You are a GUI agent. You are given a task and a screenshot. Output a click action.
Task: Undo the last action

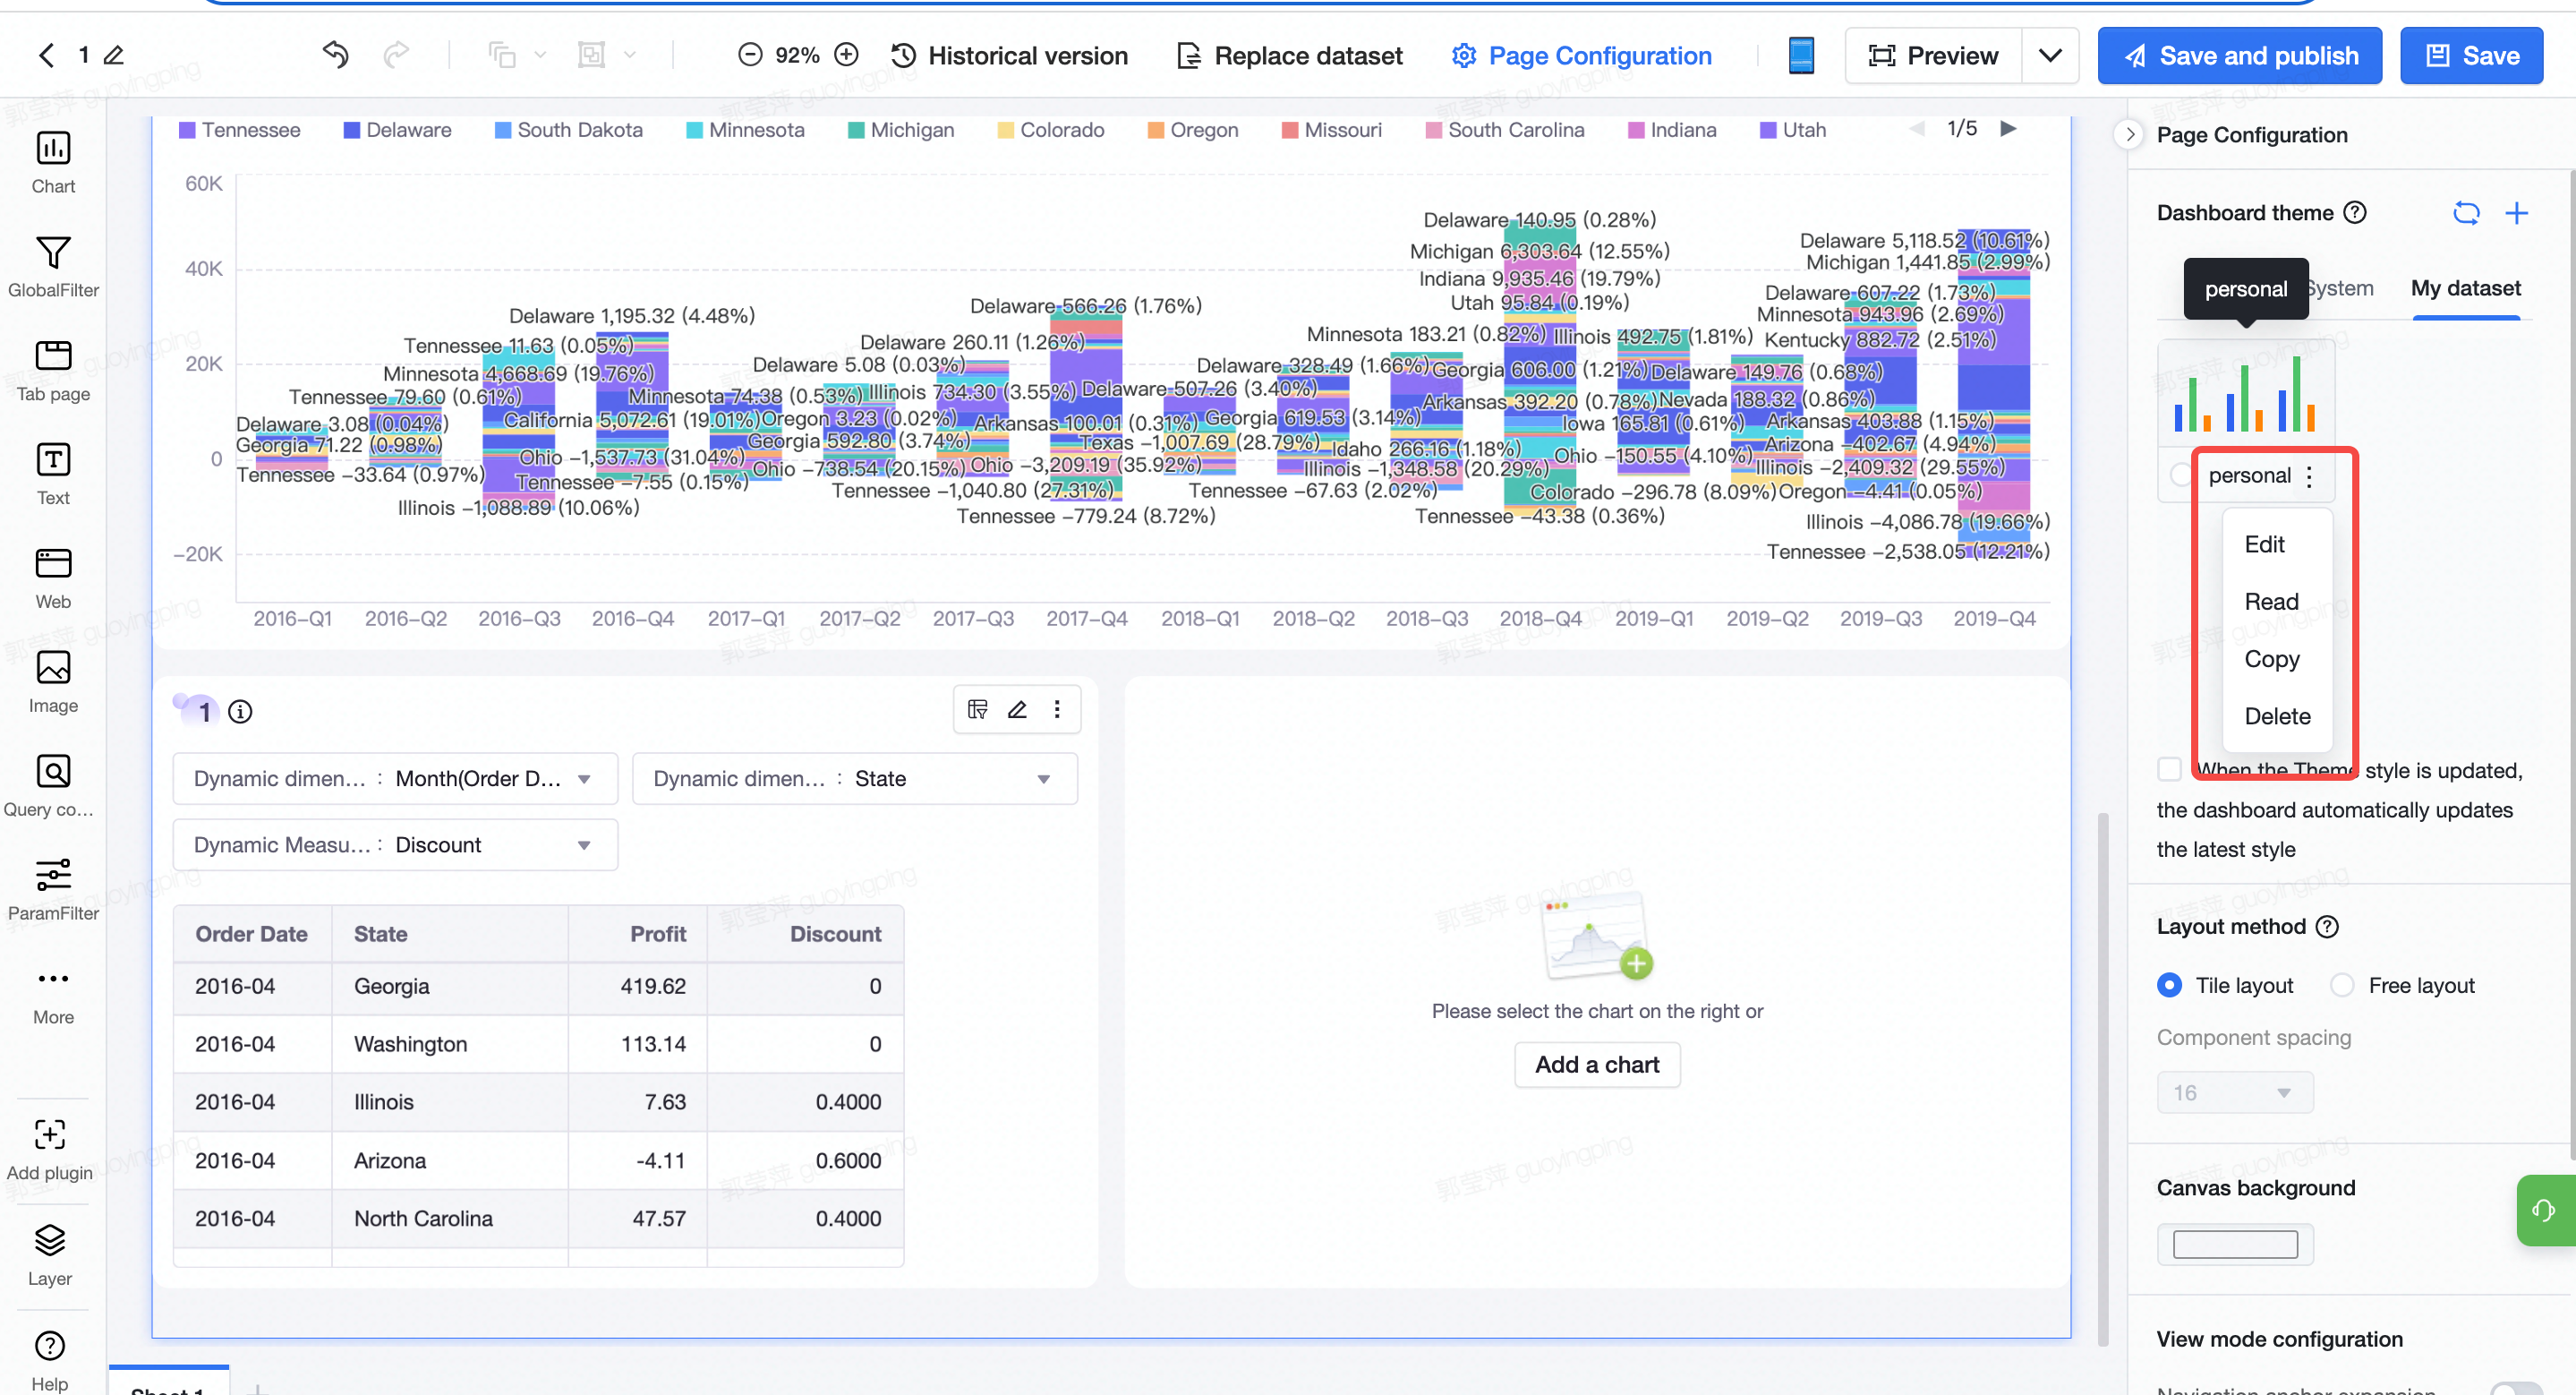tap(336, 55)
